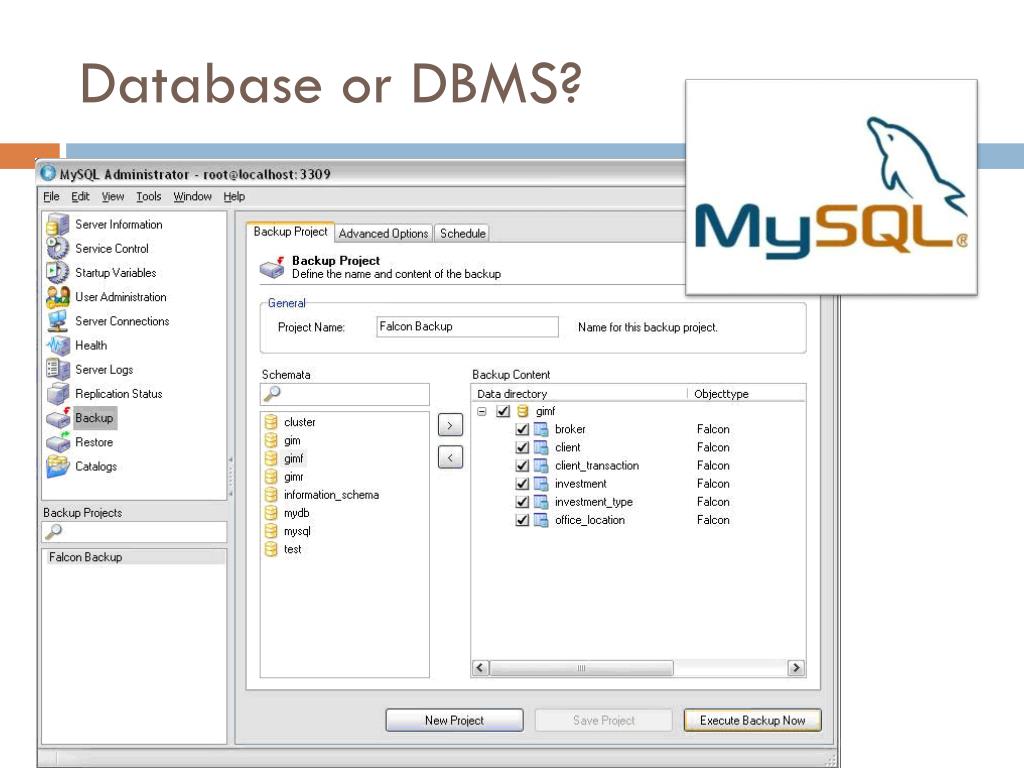Click the Service Control gear icon
Image resolution: width=1024 pixels, height=768 pixels.
click(57, 248)
